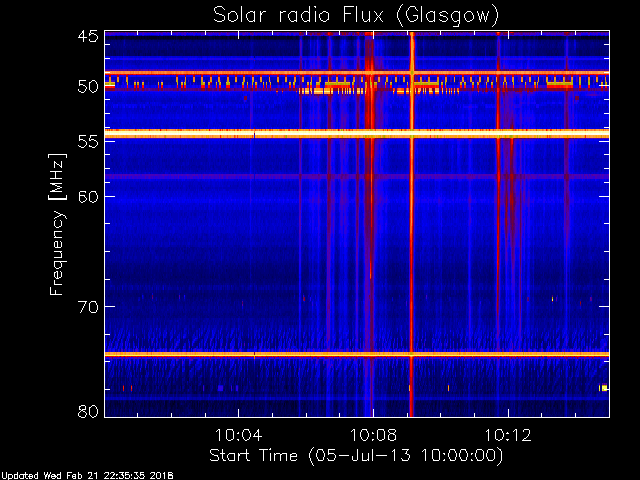Click the 10:04 time tick label

(x=238, y=436)
